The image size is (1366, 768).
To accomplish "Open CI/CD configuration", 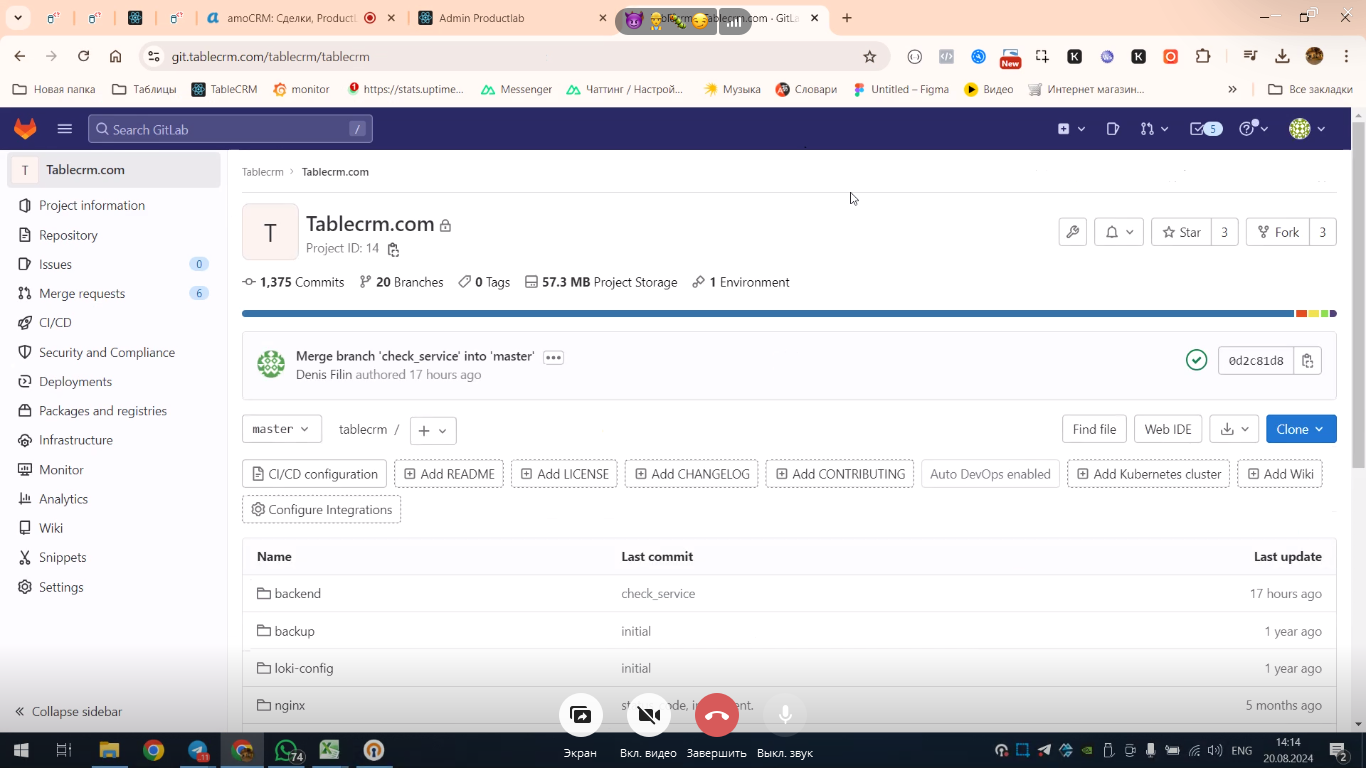I will [x=314, y=474].
